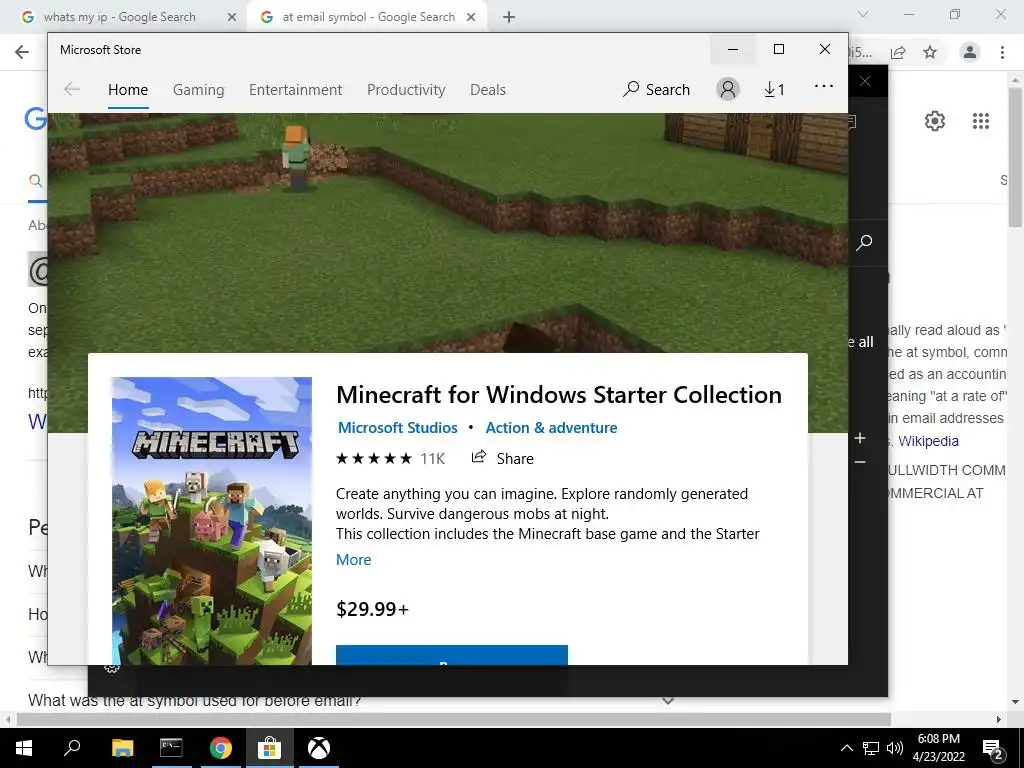Open Store more options ellipsis
The image size is (1024, 768).
click(824, 86)
